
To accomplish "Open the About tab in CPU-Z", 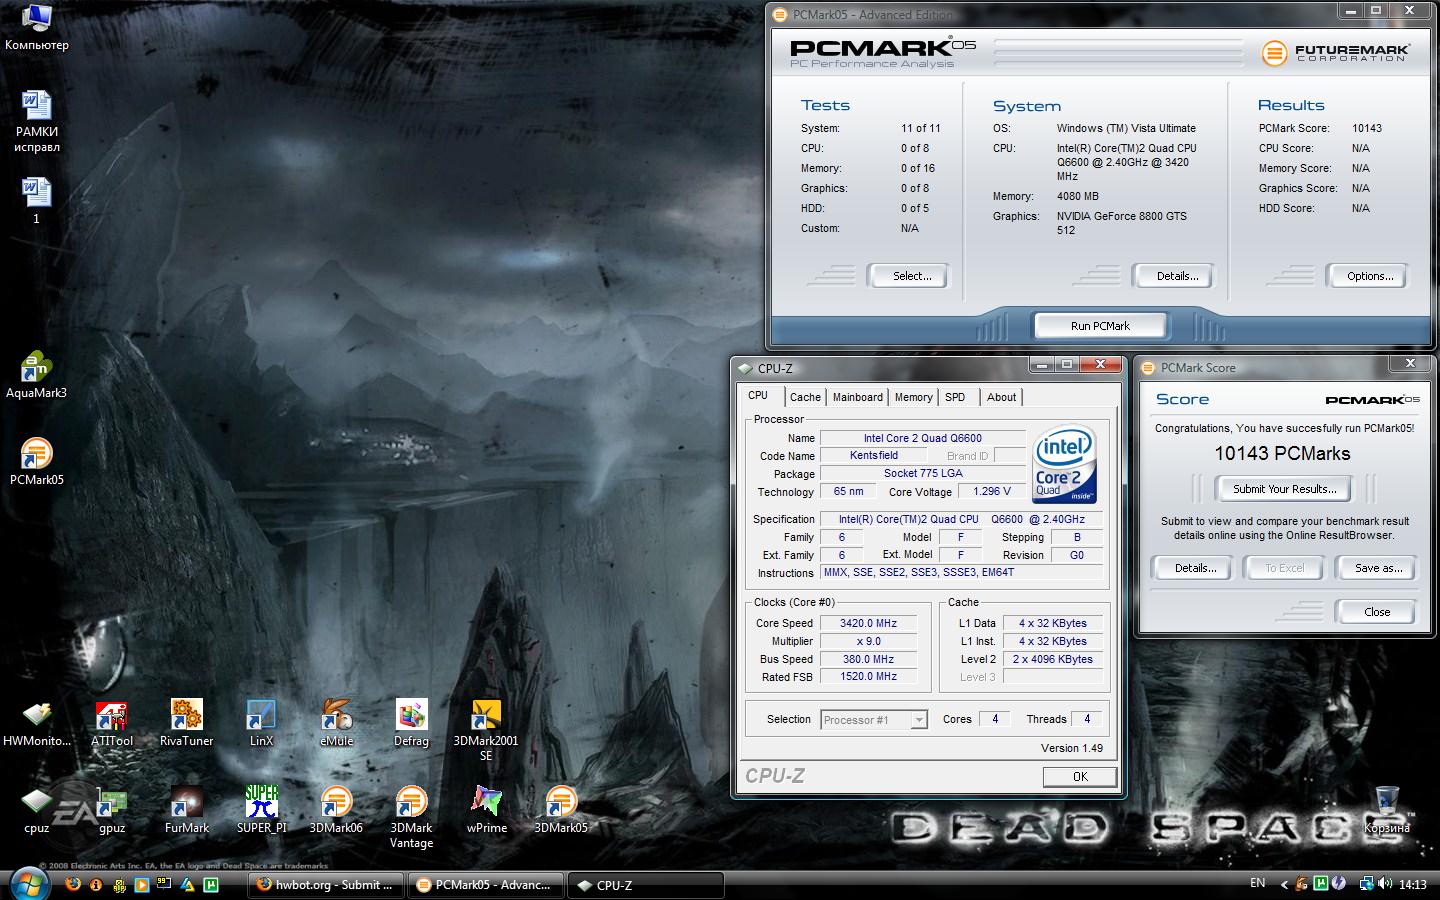I will tap(1001, 397).
